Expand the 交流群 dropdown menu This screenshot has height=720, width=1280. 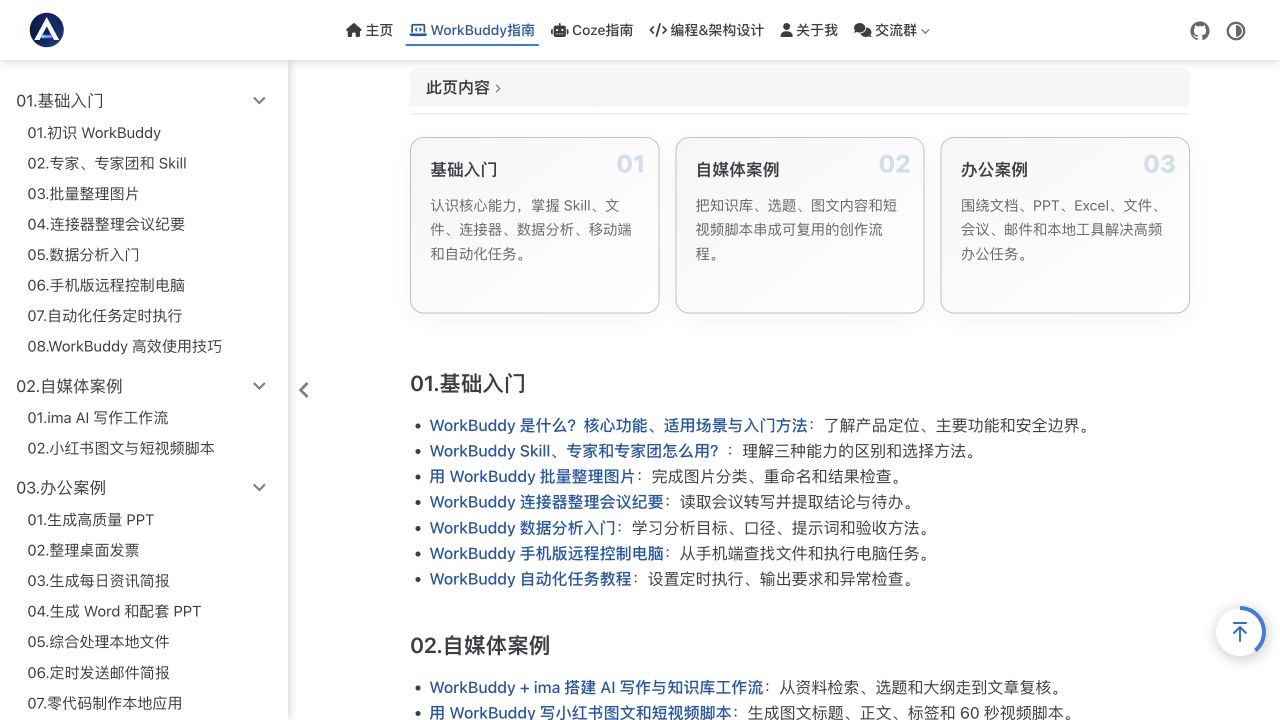coord(891,30)
